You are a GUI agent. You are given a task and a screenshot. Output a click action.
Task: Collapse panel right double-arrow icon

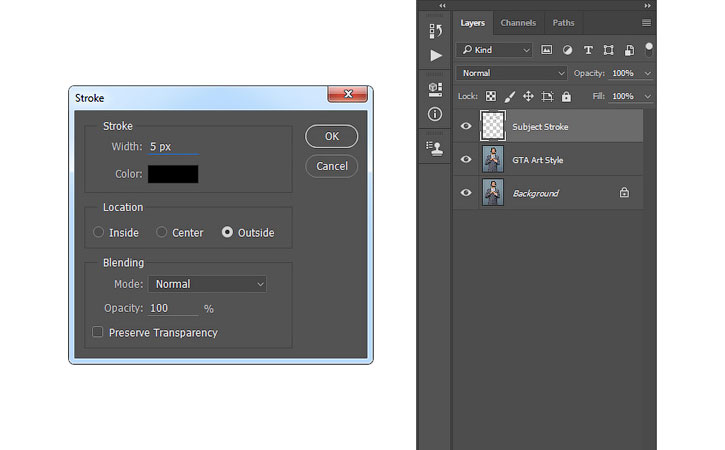(x=647, y=6)
